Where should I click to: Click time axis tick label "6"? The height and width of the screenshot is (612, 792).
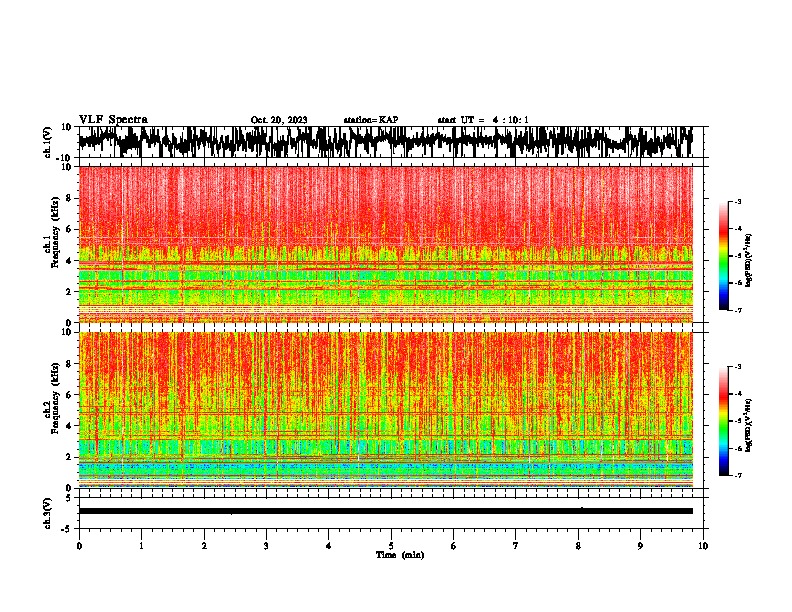click(454, 546)
